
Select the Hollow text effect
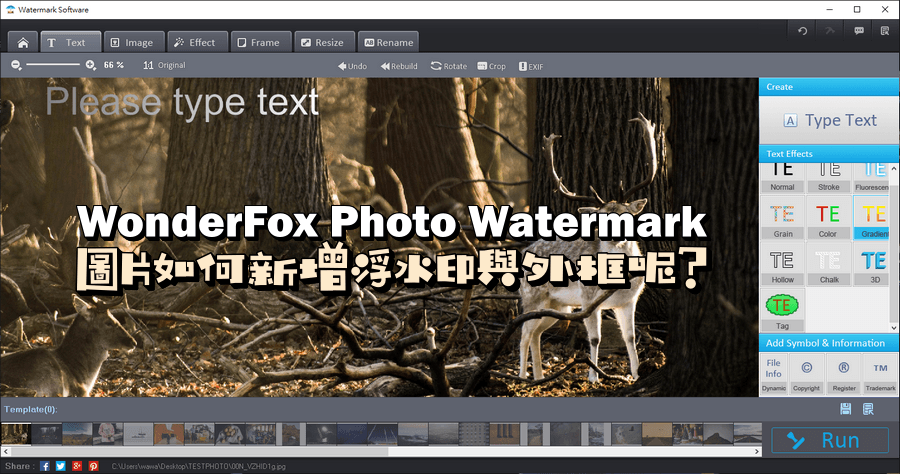tap(782, 264)
